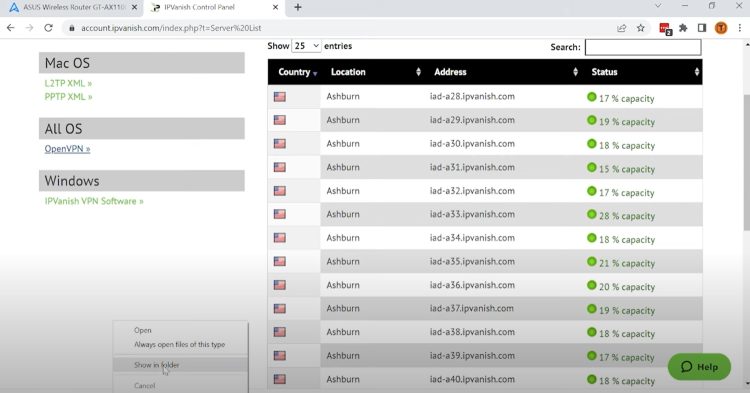This screenshot has height=393, width=750.
Task: Open the Extensions puzzle icon
Action: coord(683,28)
